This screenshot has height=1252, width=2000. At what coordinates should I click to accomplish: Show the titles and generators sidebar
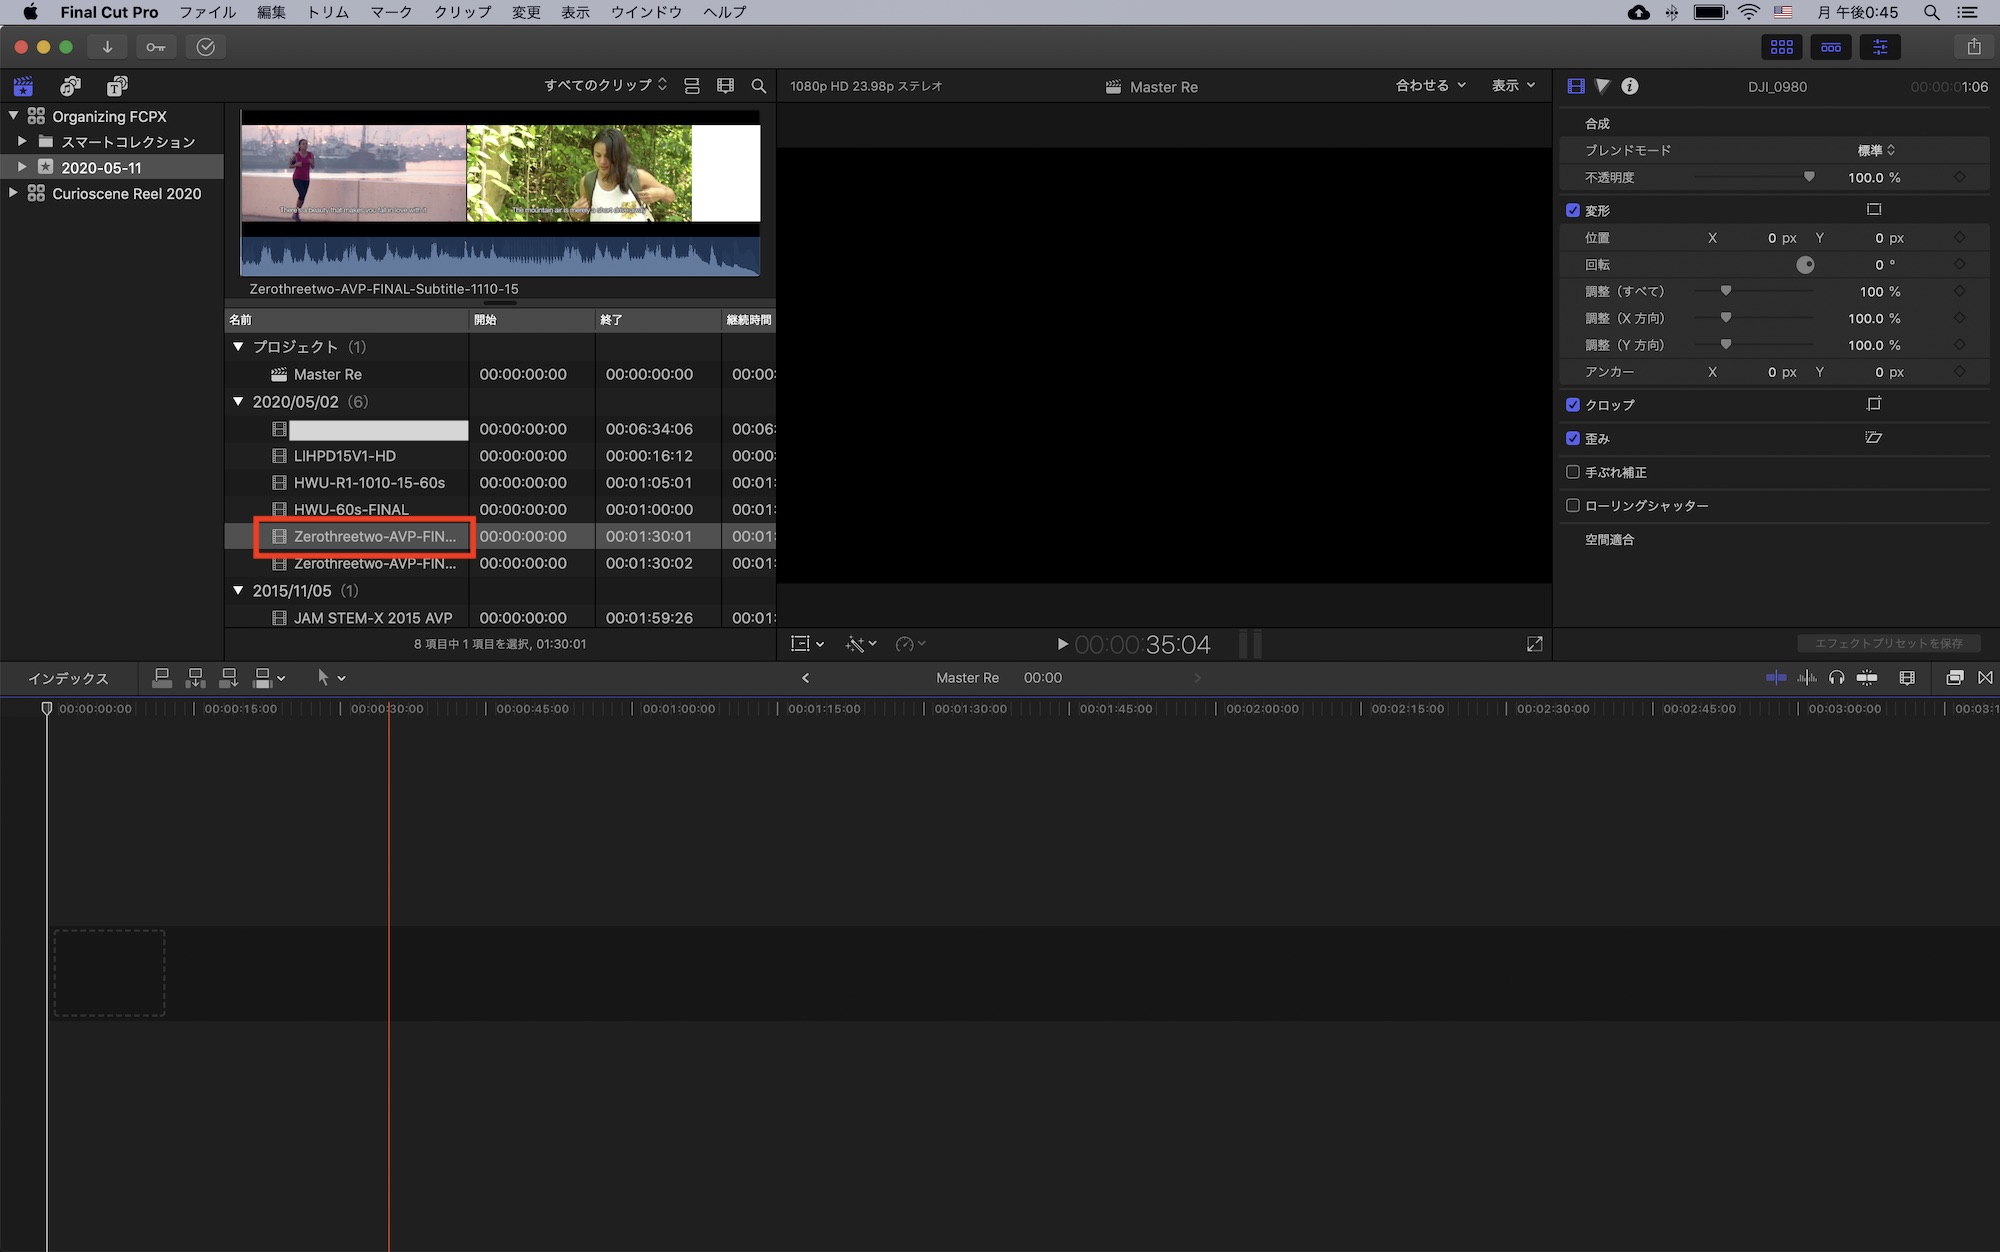117,86
